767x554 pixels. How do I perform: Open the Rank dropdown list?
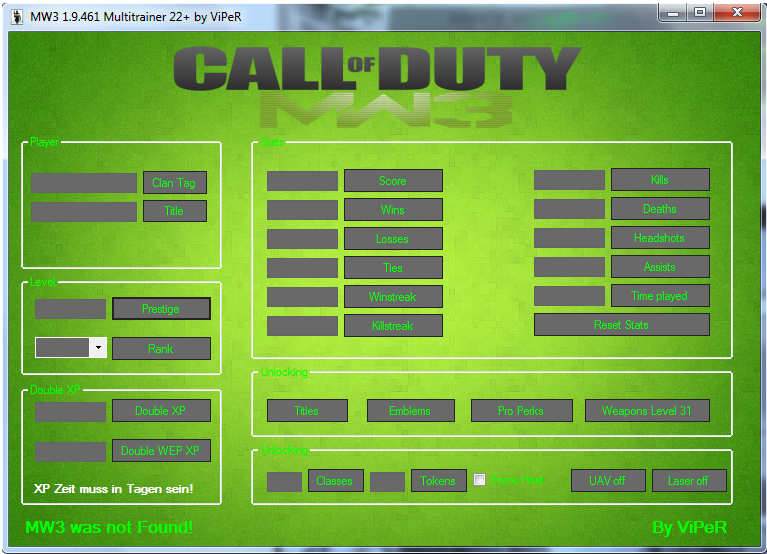click(x=98, y=348)
